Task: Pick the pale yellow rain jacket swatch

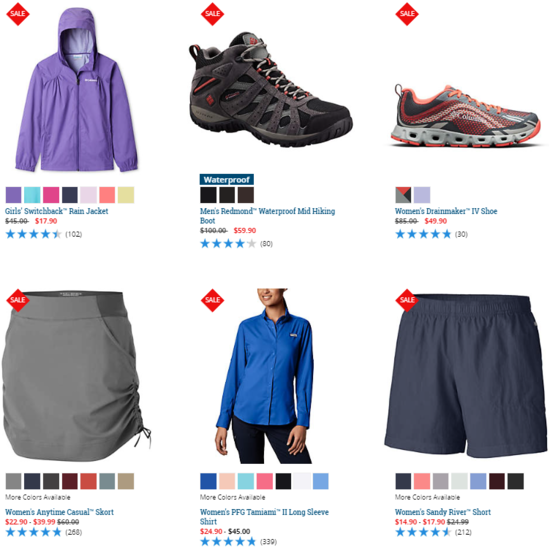Action: tap(126, 195)
